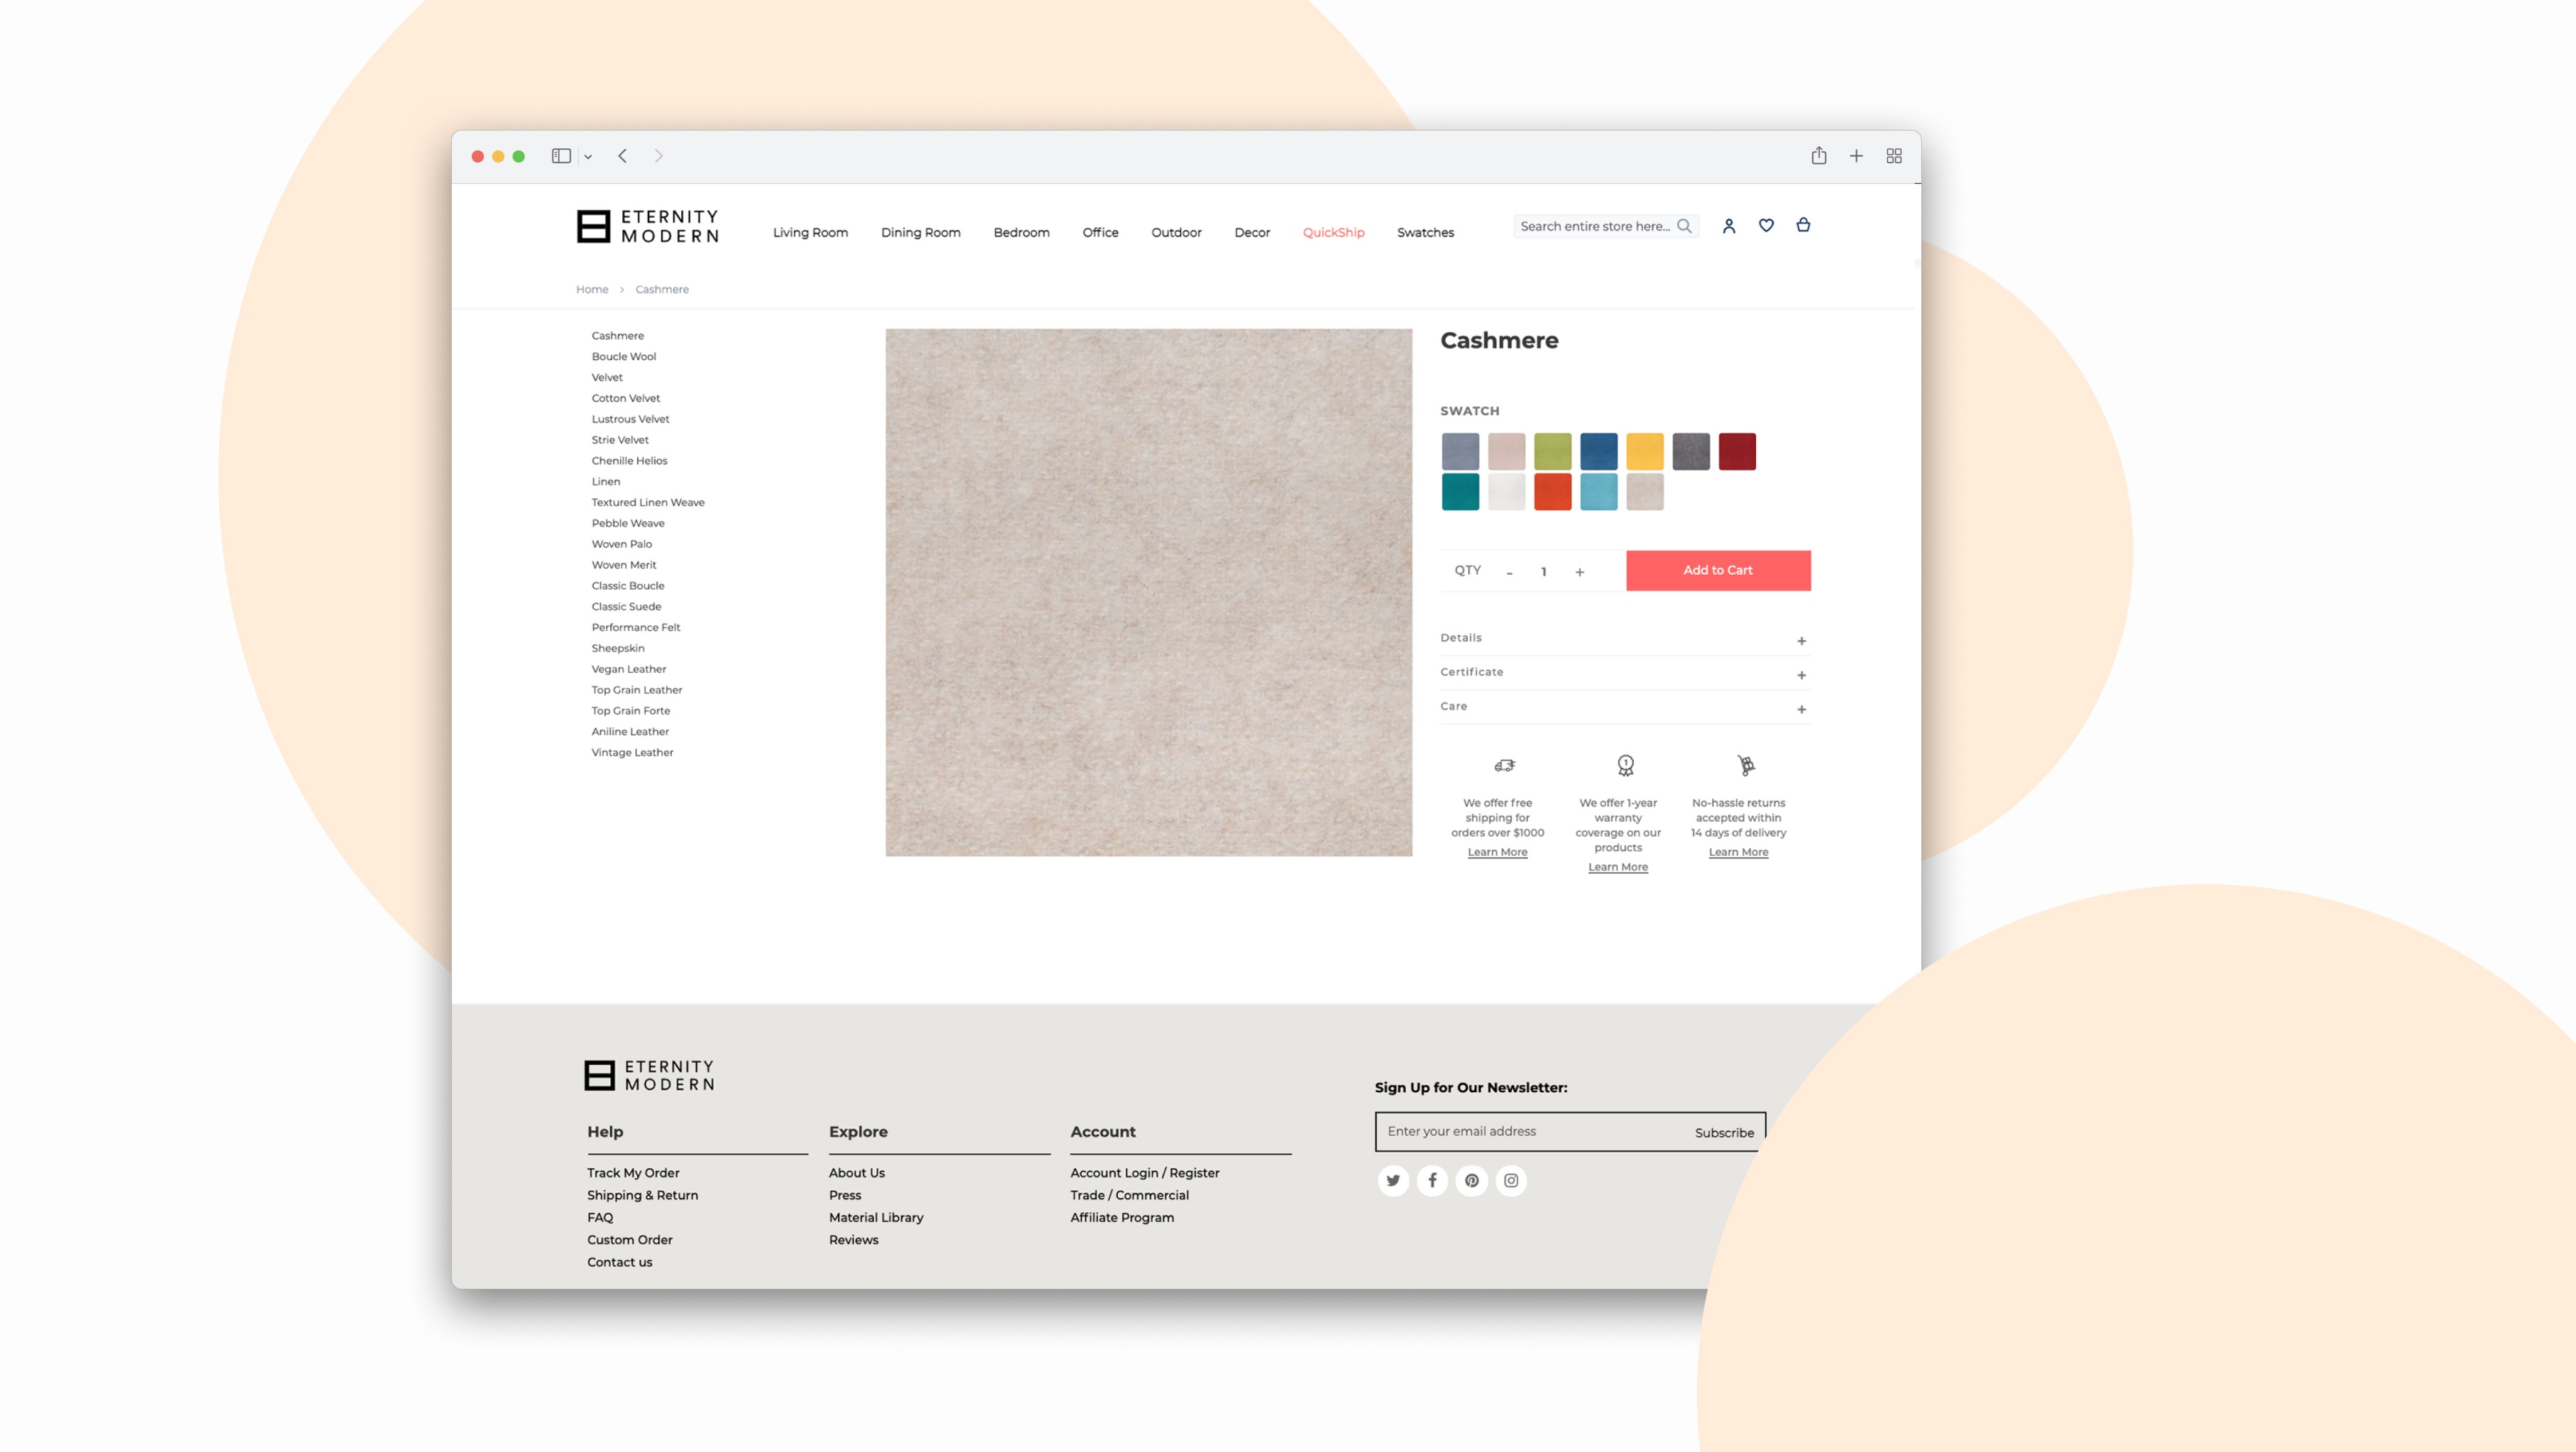The height and width of the screenshot is (1452, 2576).
Task: Select the orange-red swatch
Action: 1553,492
